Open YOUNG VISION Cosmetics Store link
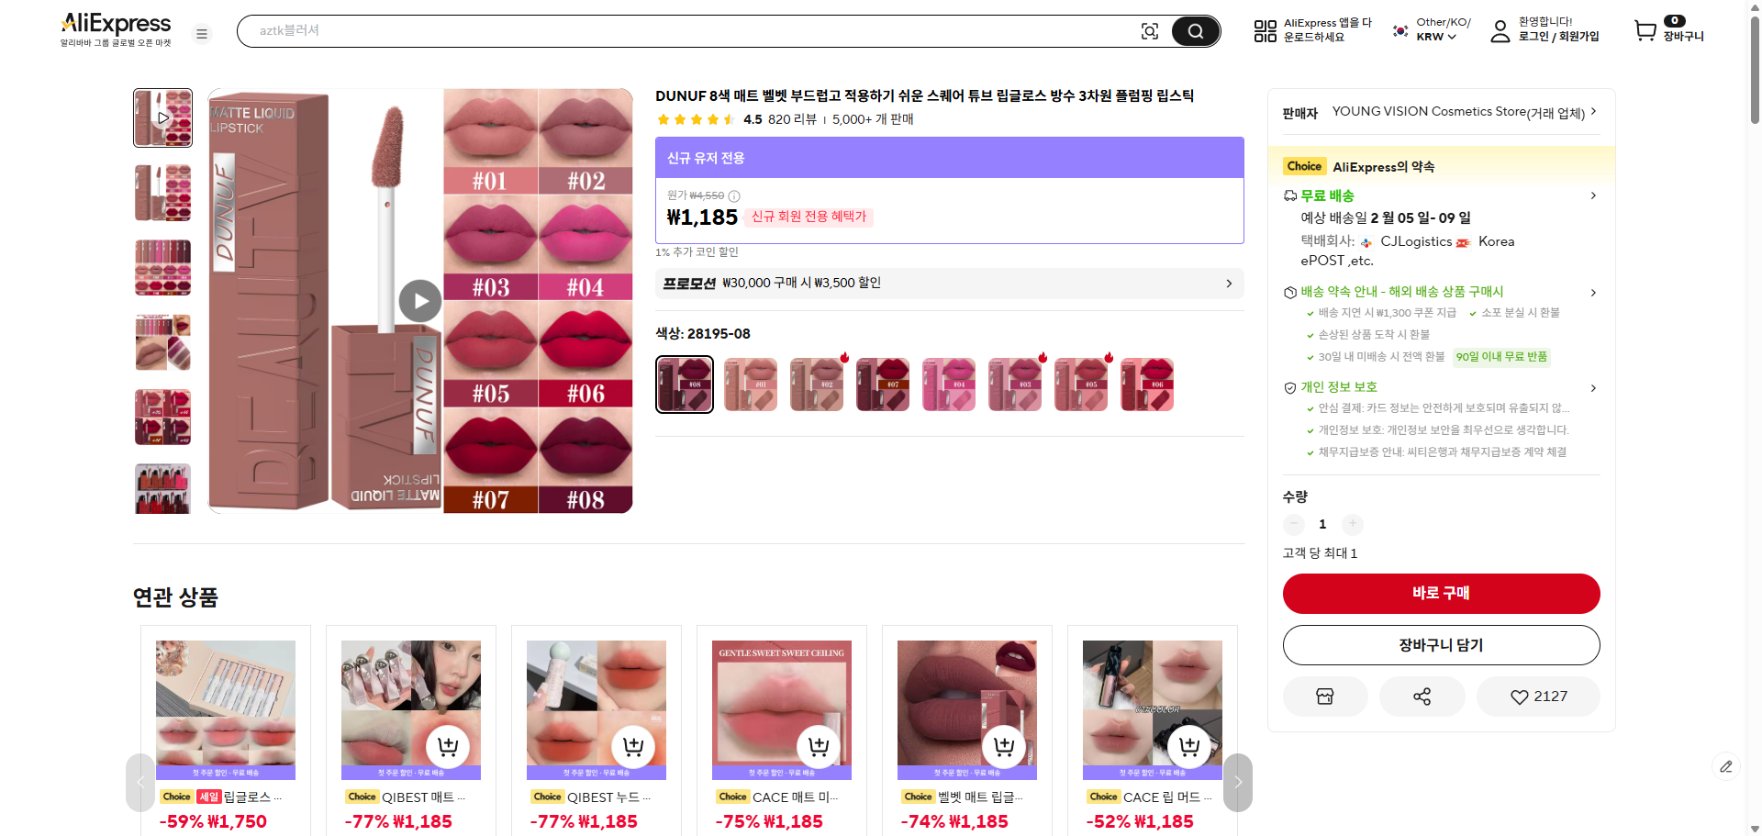The width and height of the screenshot is (1762, 836). click(x=1459, y=112)
